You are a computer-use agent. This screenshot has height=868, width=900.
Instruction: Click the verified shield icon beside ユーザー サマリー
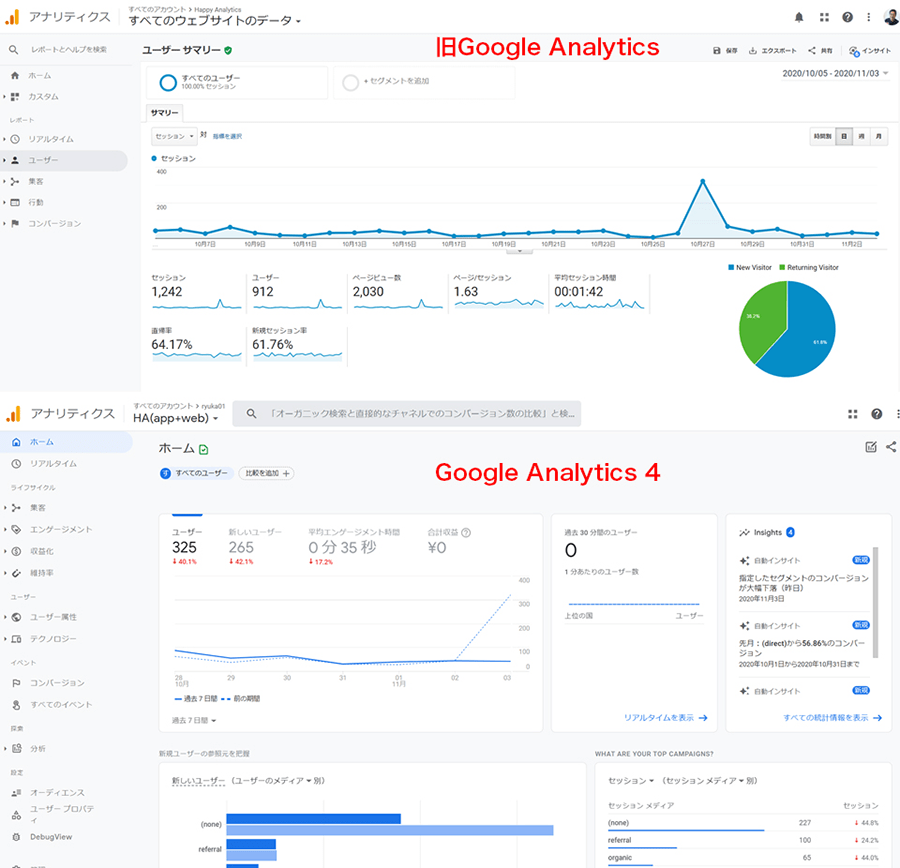click(x=228, y=51)
